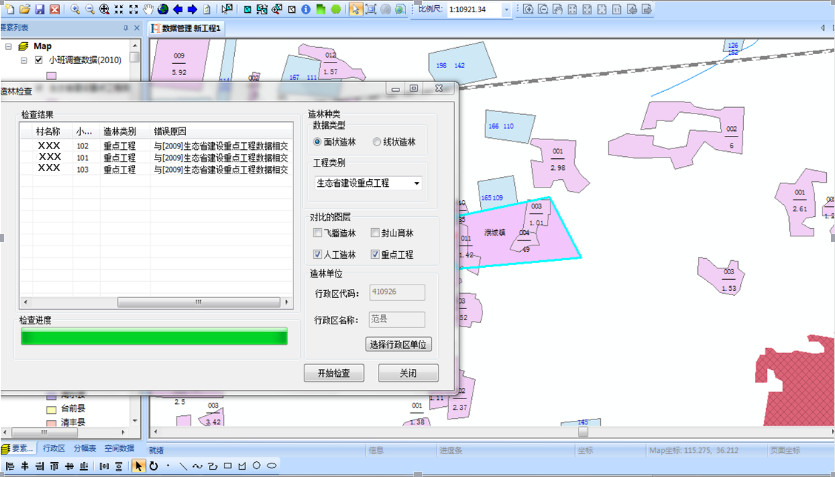Image resolution: width=835 pixels, height=477 pixels.
Task: Click the open folder icon in toolbar
Action: (x=24, y=9)
